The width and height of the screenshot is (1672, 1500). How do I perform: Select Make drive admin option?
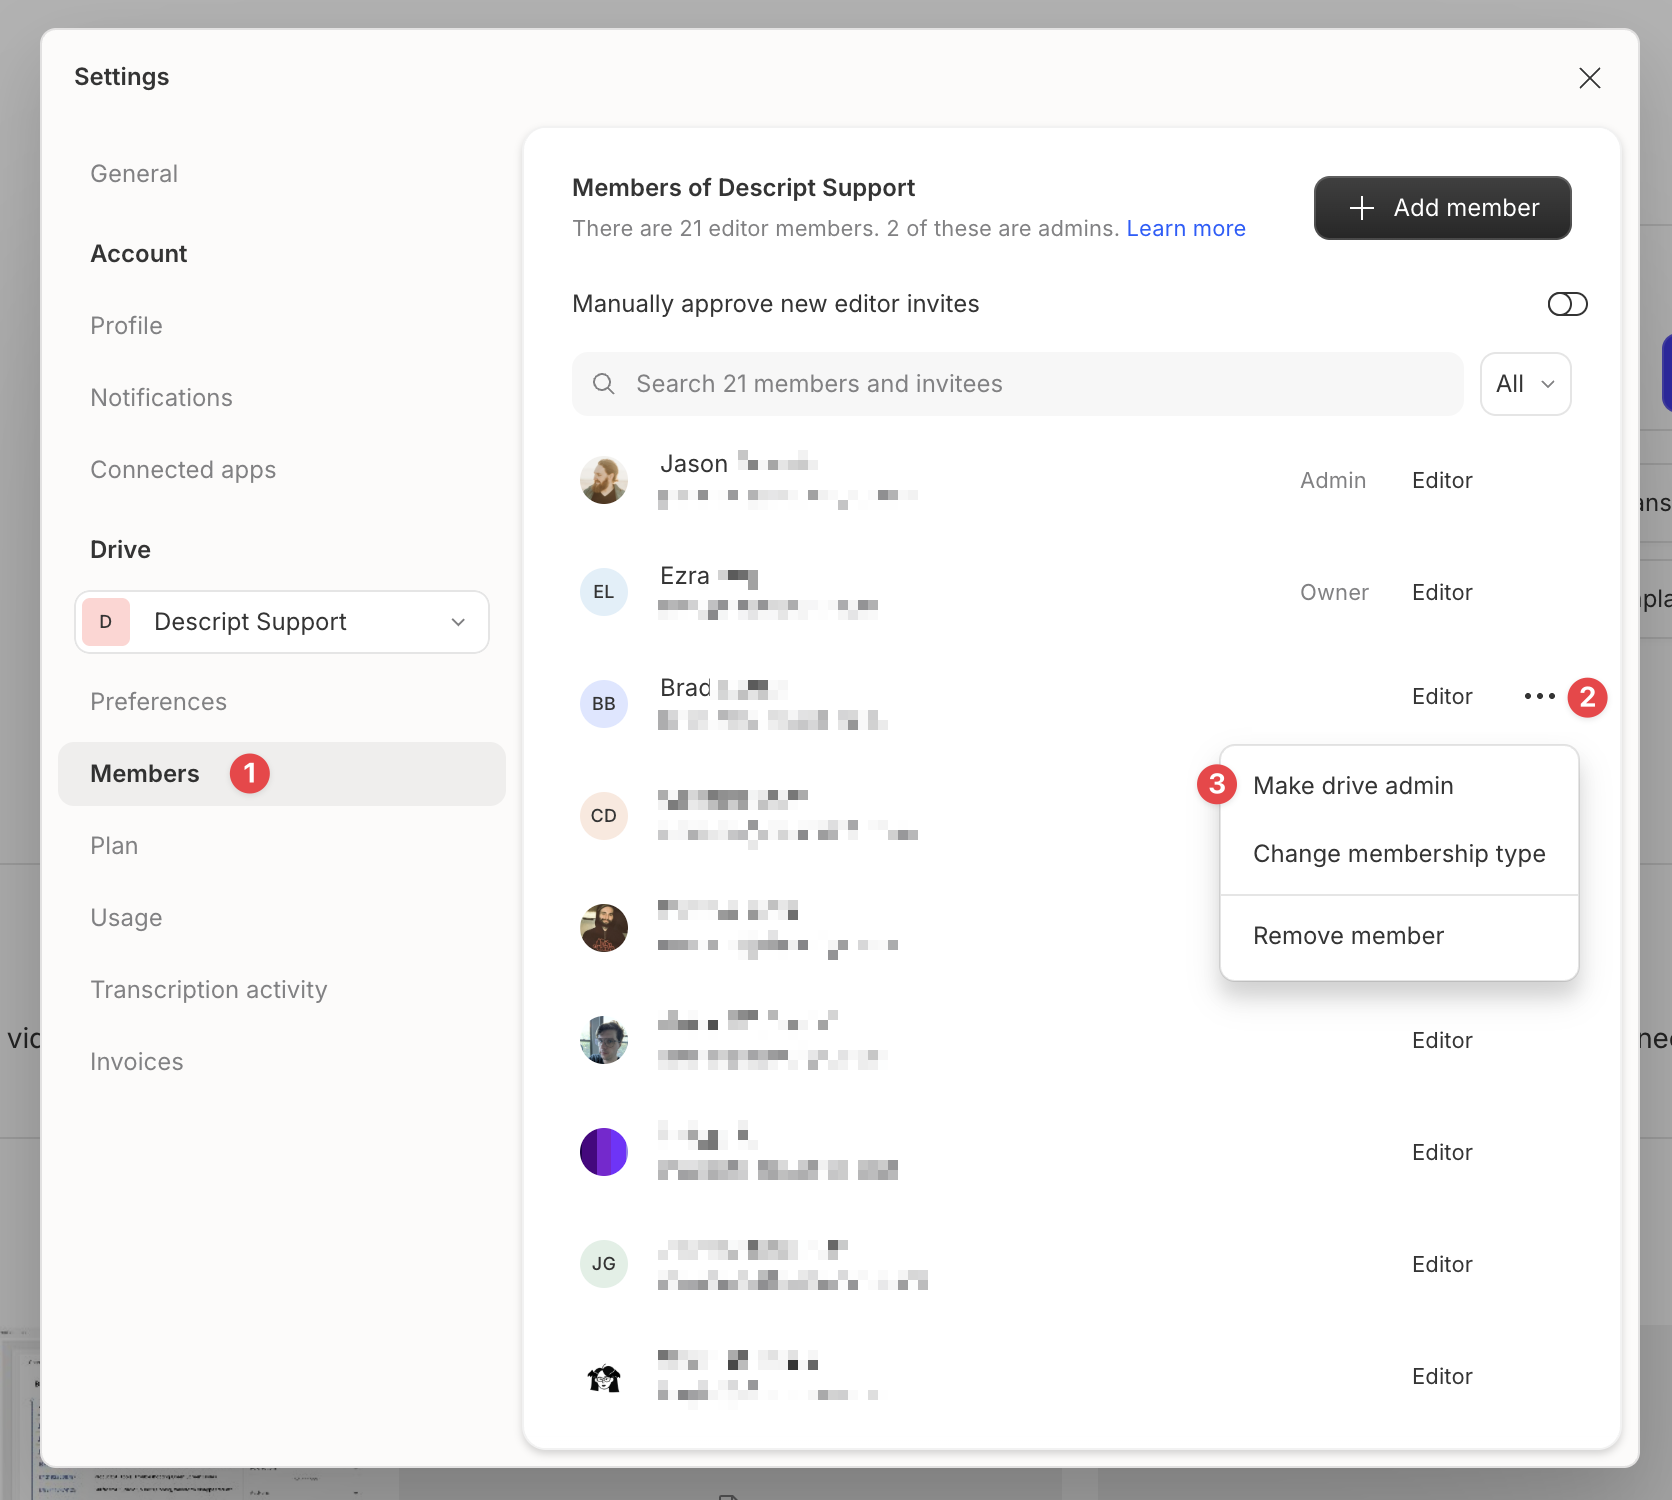coord(1353,786)
